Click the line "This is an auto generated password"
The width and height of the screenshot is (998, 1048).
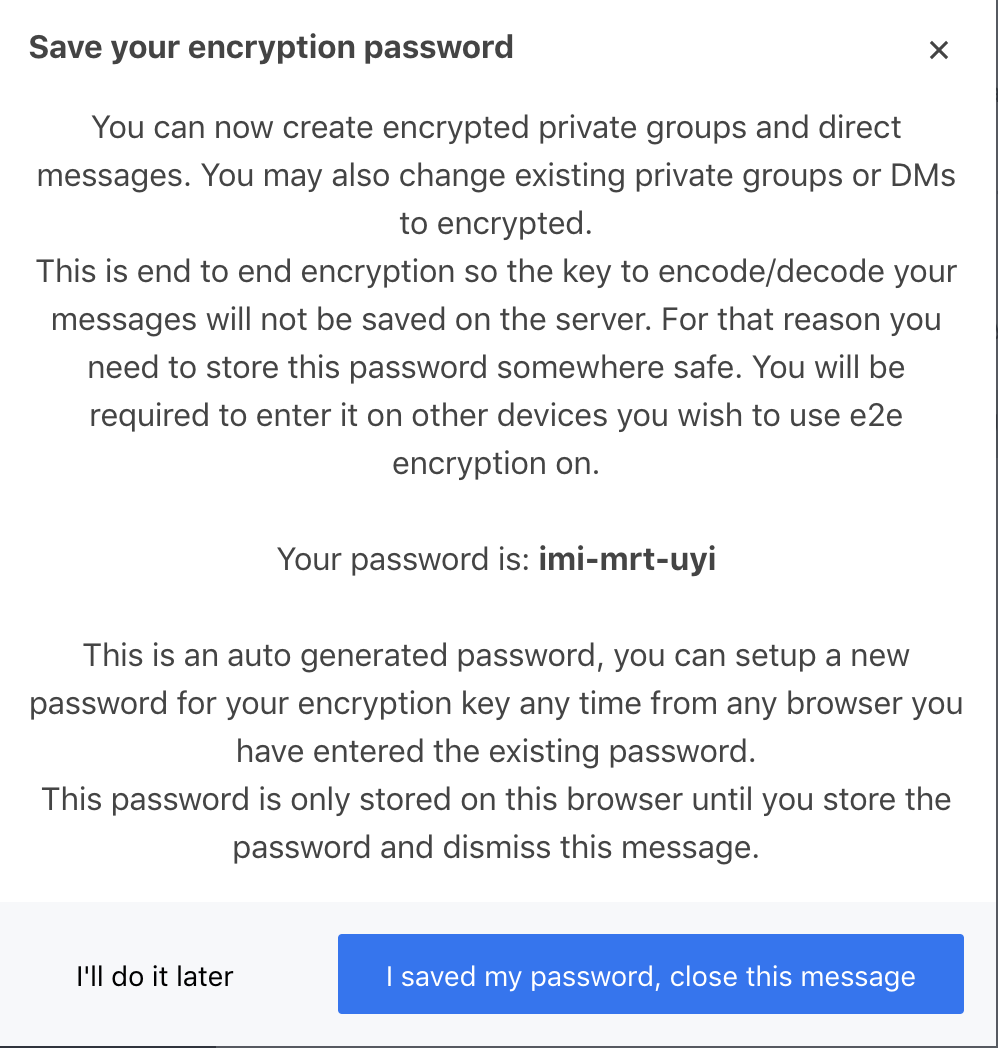[x=496, y=656]
